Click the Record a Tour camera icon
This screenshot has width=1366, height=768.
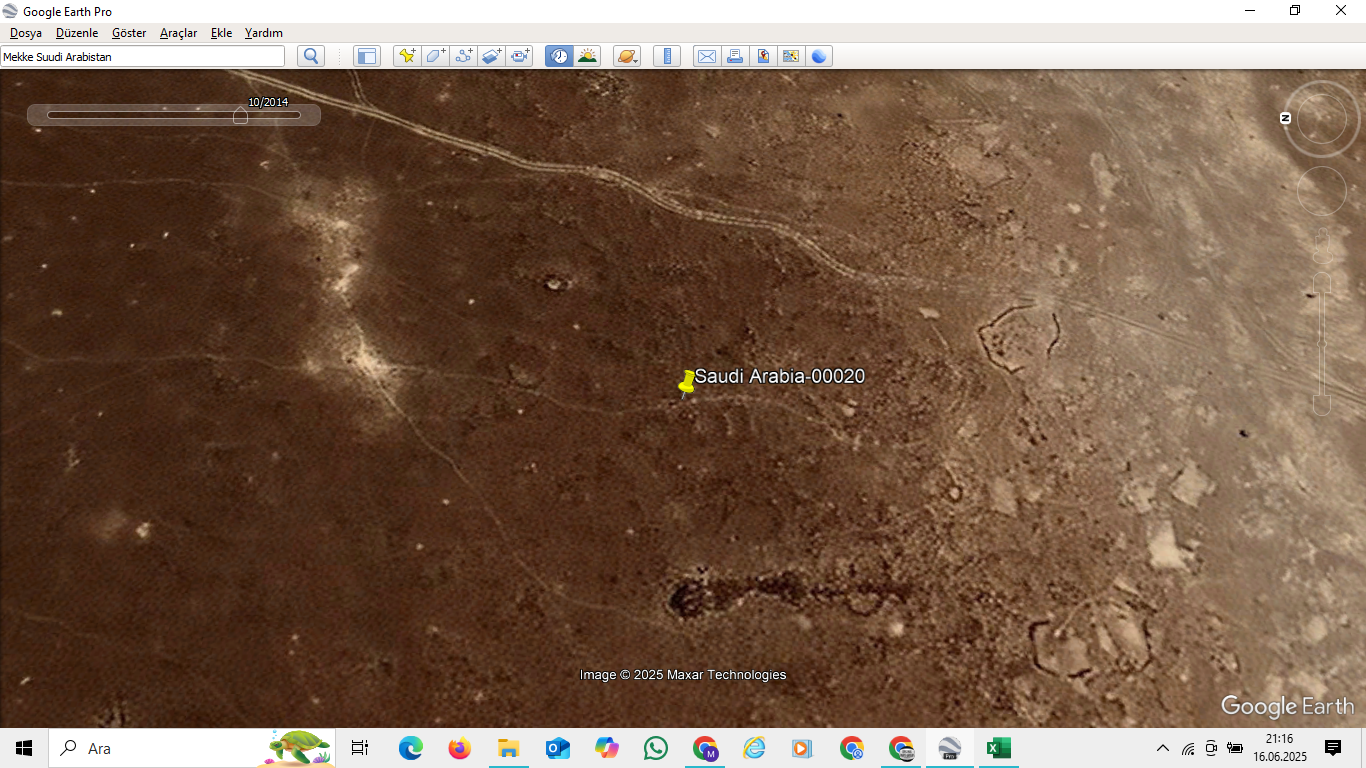(519, 56)
